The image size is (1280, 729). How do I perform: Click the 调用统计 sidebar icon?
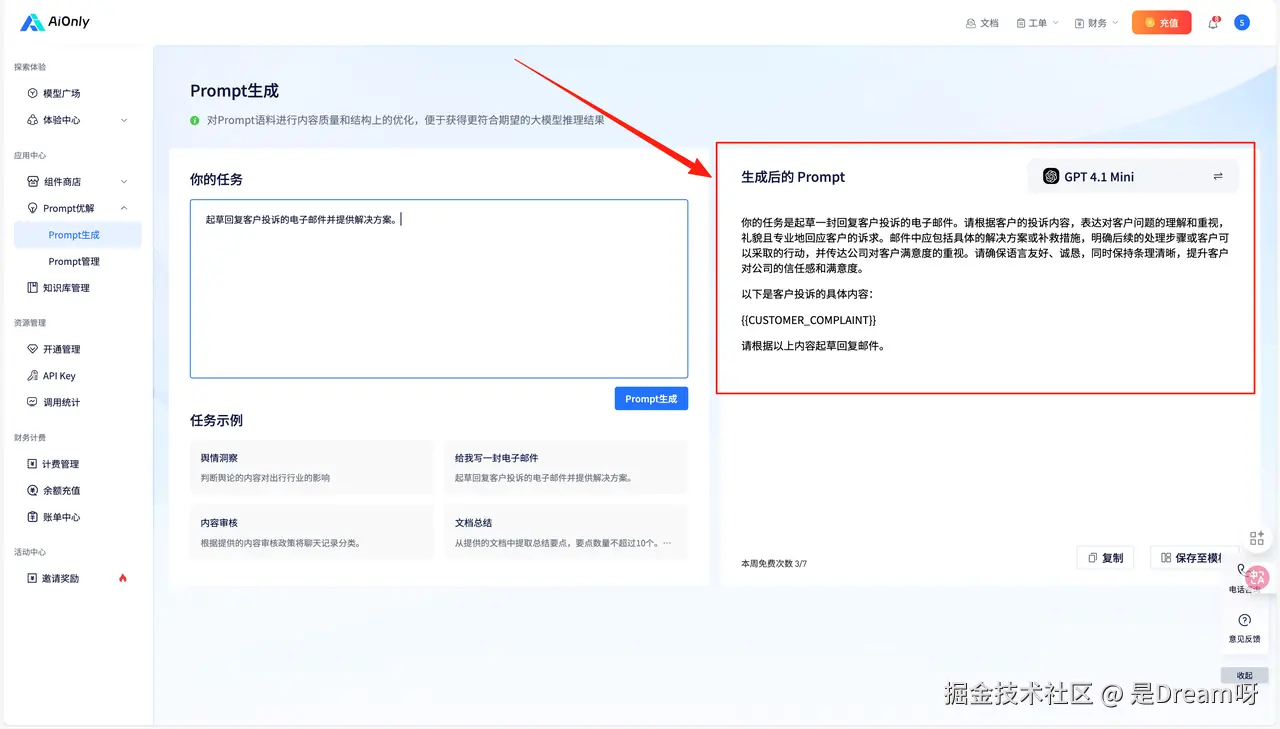tap(33, 402)
